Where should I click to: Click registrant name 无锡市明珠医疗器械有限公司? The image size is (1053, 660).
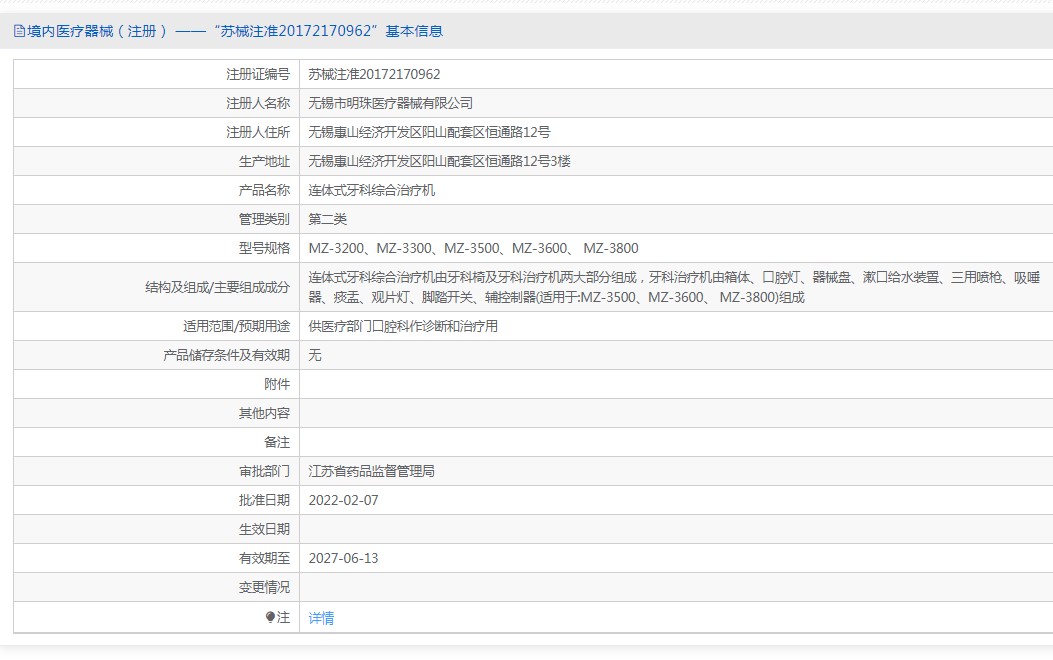[x=390, y=103]
